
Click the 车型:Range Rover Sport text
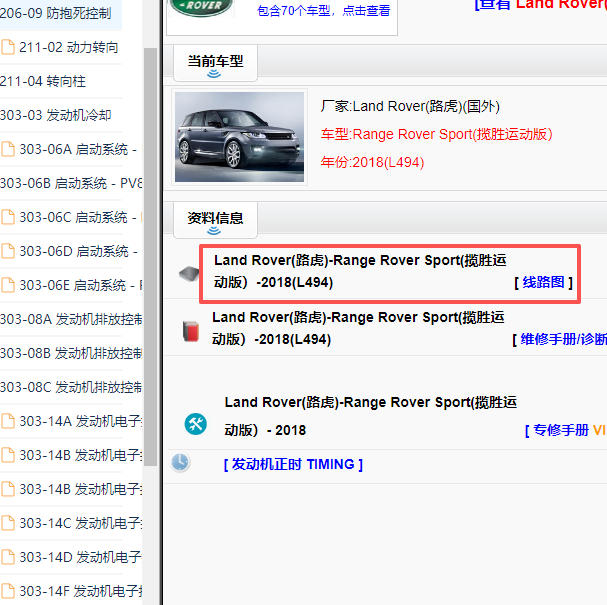point(436,134)
